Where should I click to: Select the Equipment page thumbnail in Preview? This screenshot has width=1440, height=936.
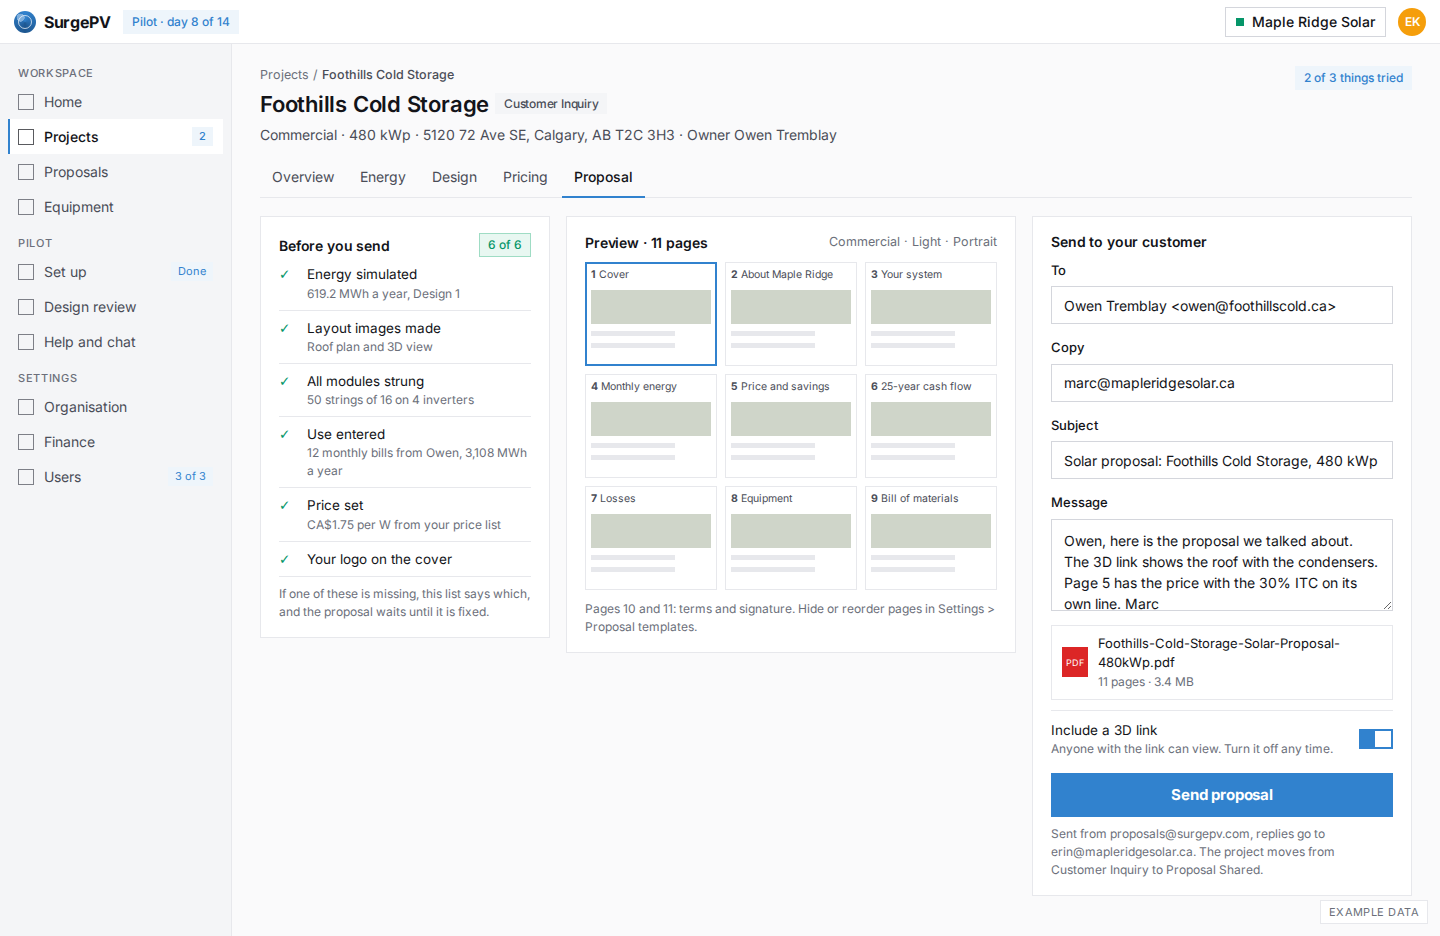click(x=791, y=538)
